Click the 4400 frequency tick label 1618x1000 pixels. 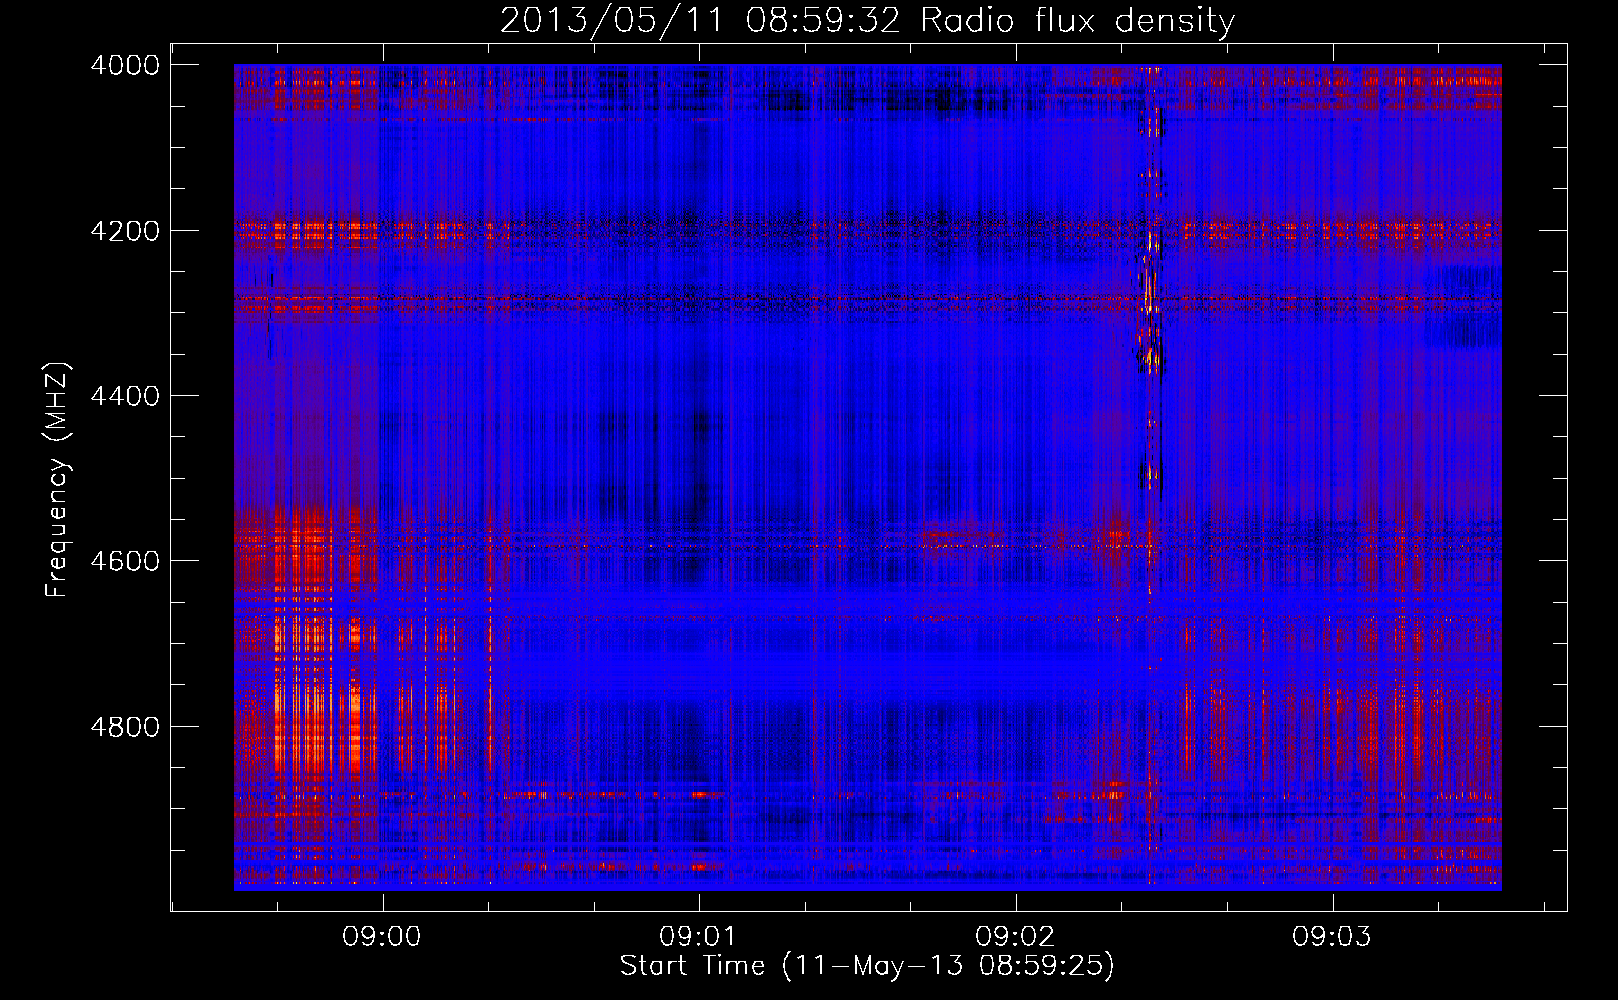[x=125, y=396]
